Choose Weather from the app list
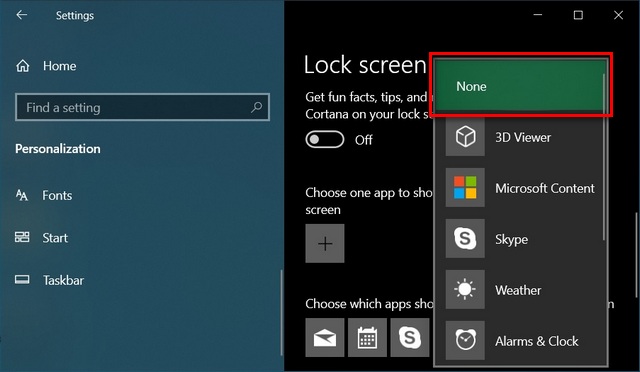 [520, 290]
